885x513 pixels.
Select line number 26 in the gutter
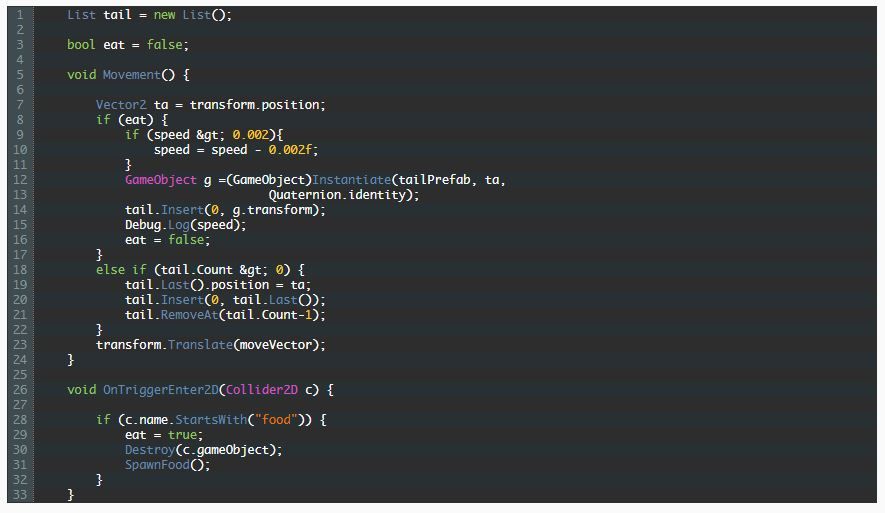pos(19,389)
